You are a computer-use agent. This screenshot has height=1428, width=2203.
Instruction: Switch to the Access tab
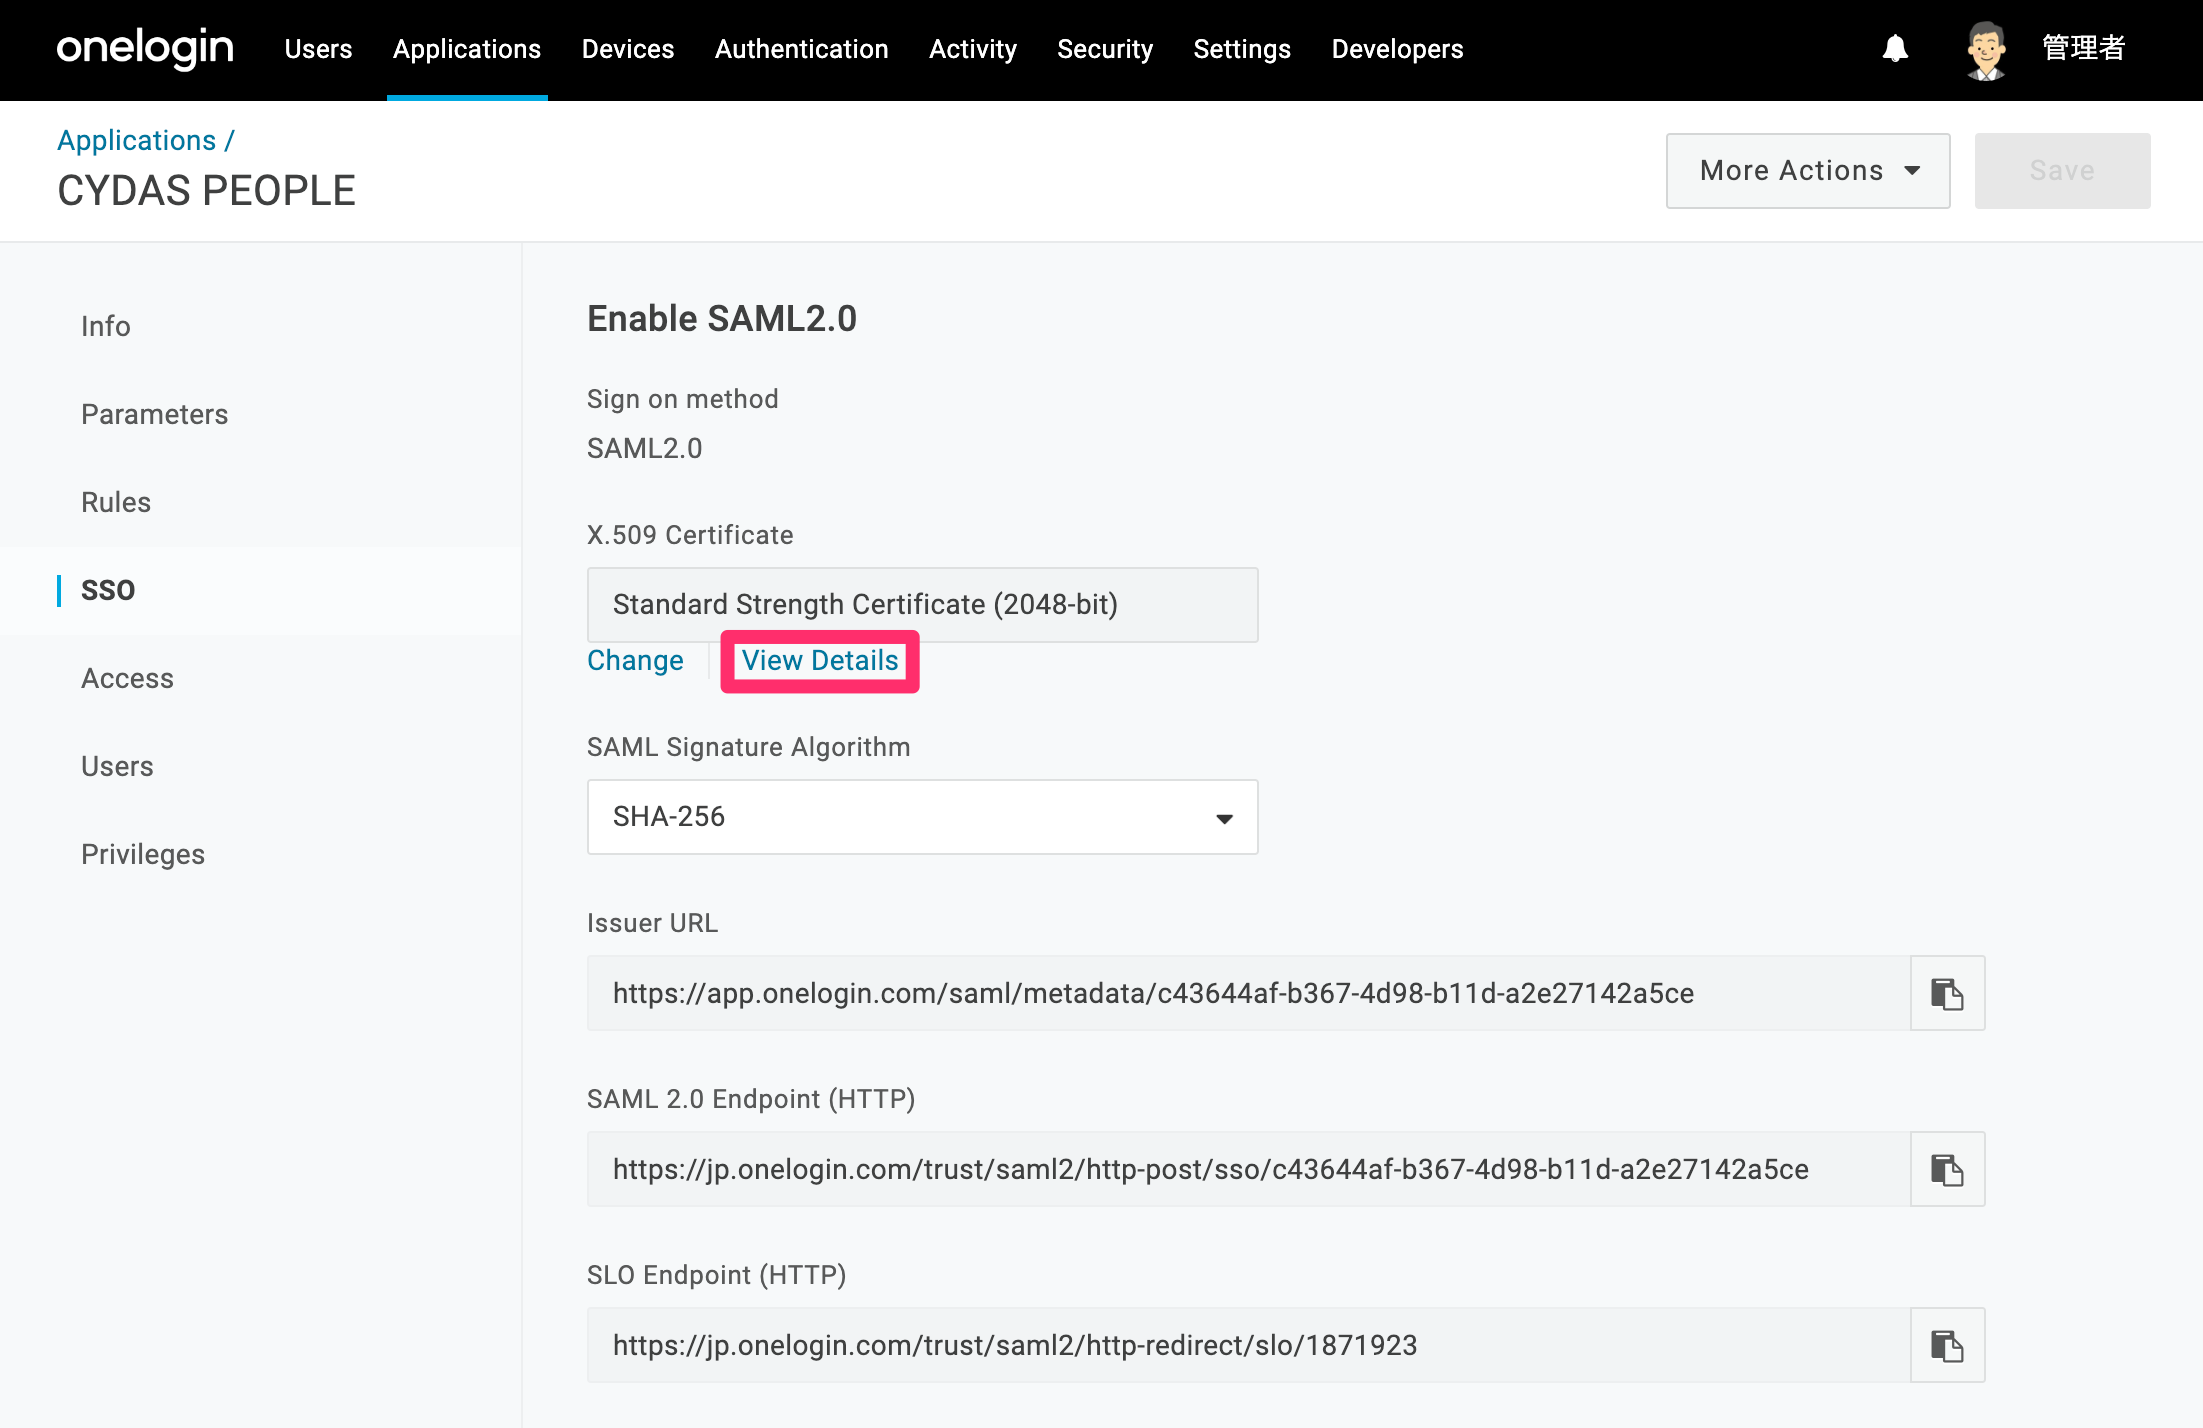click(127, 678)
